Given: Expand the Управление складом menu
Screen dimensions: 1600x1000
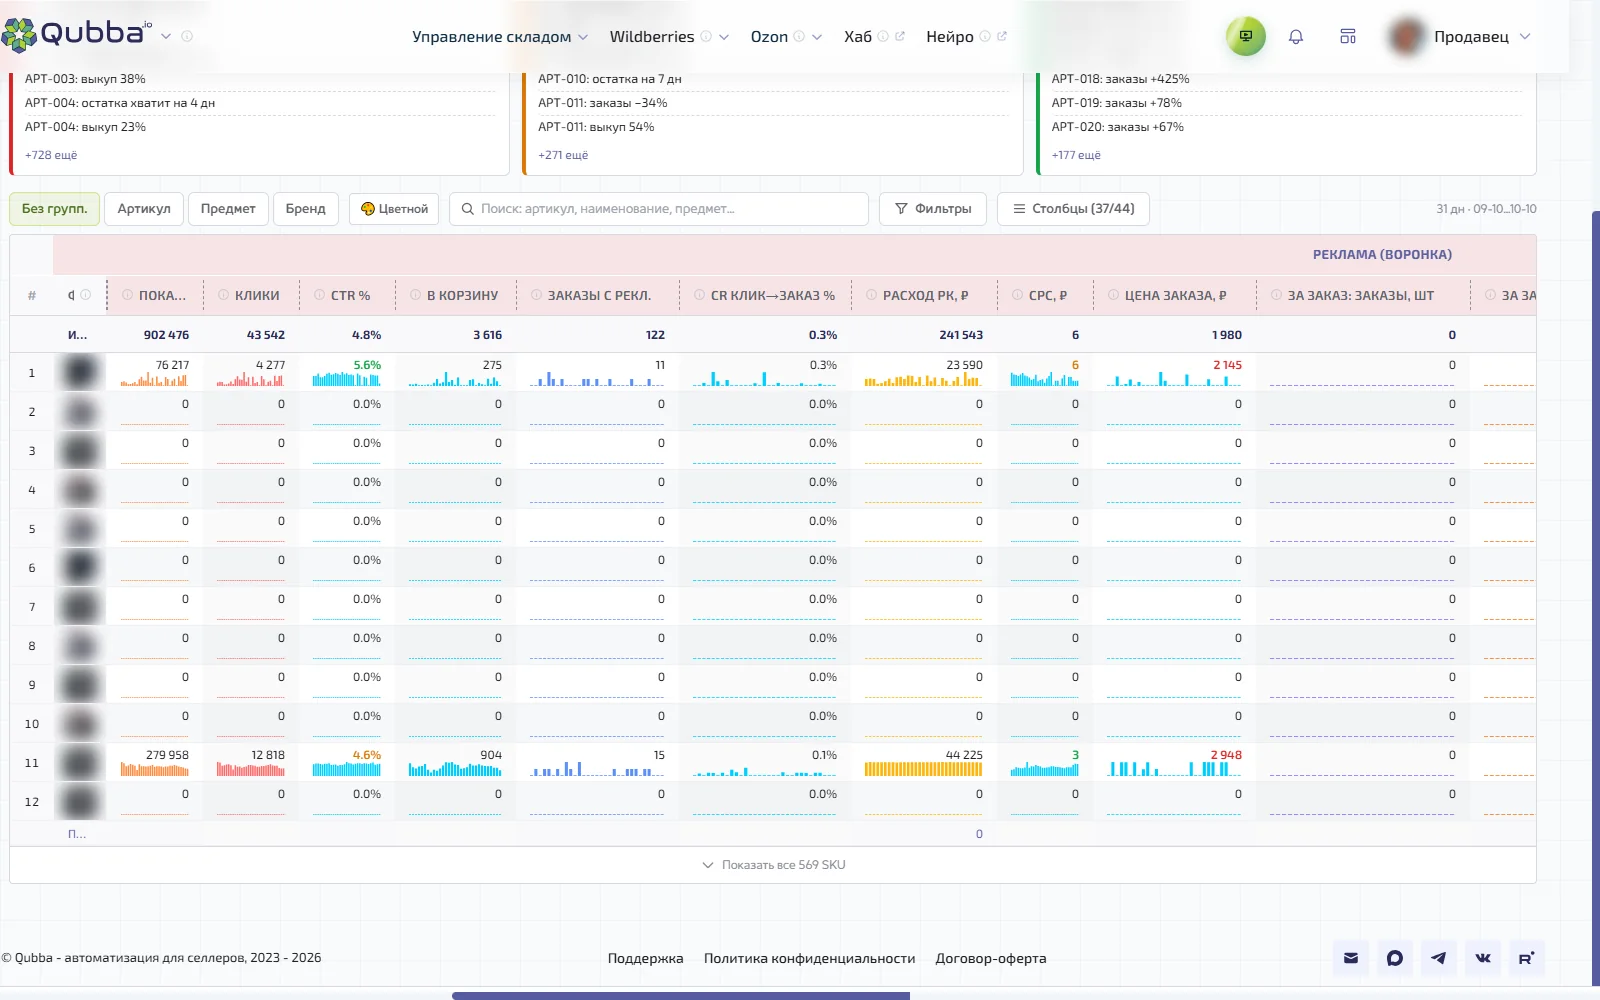Looking at the screenshot, I should pyautogui.click(x=500, y=37).
